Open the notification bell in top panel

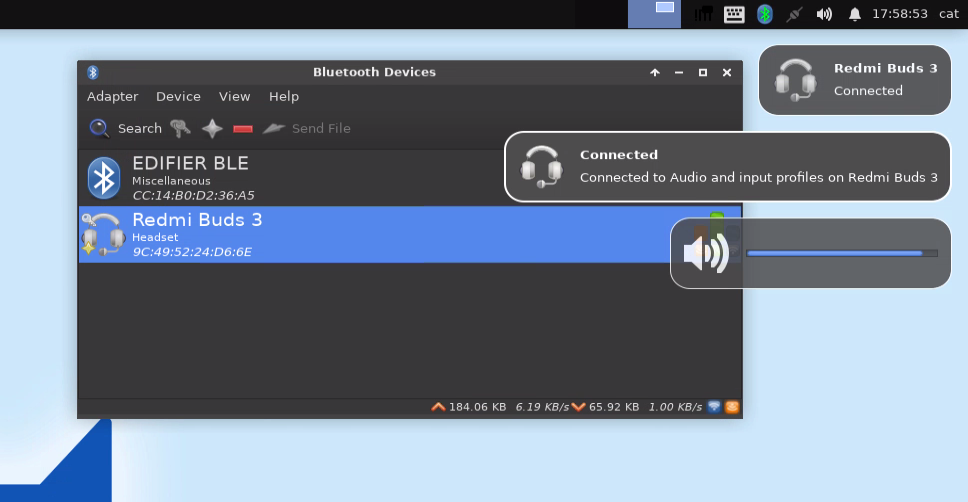[854, 14]
